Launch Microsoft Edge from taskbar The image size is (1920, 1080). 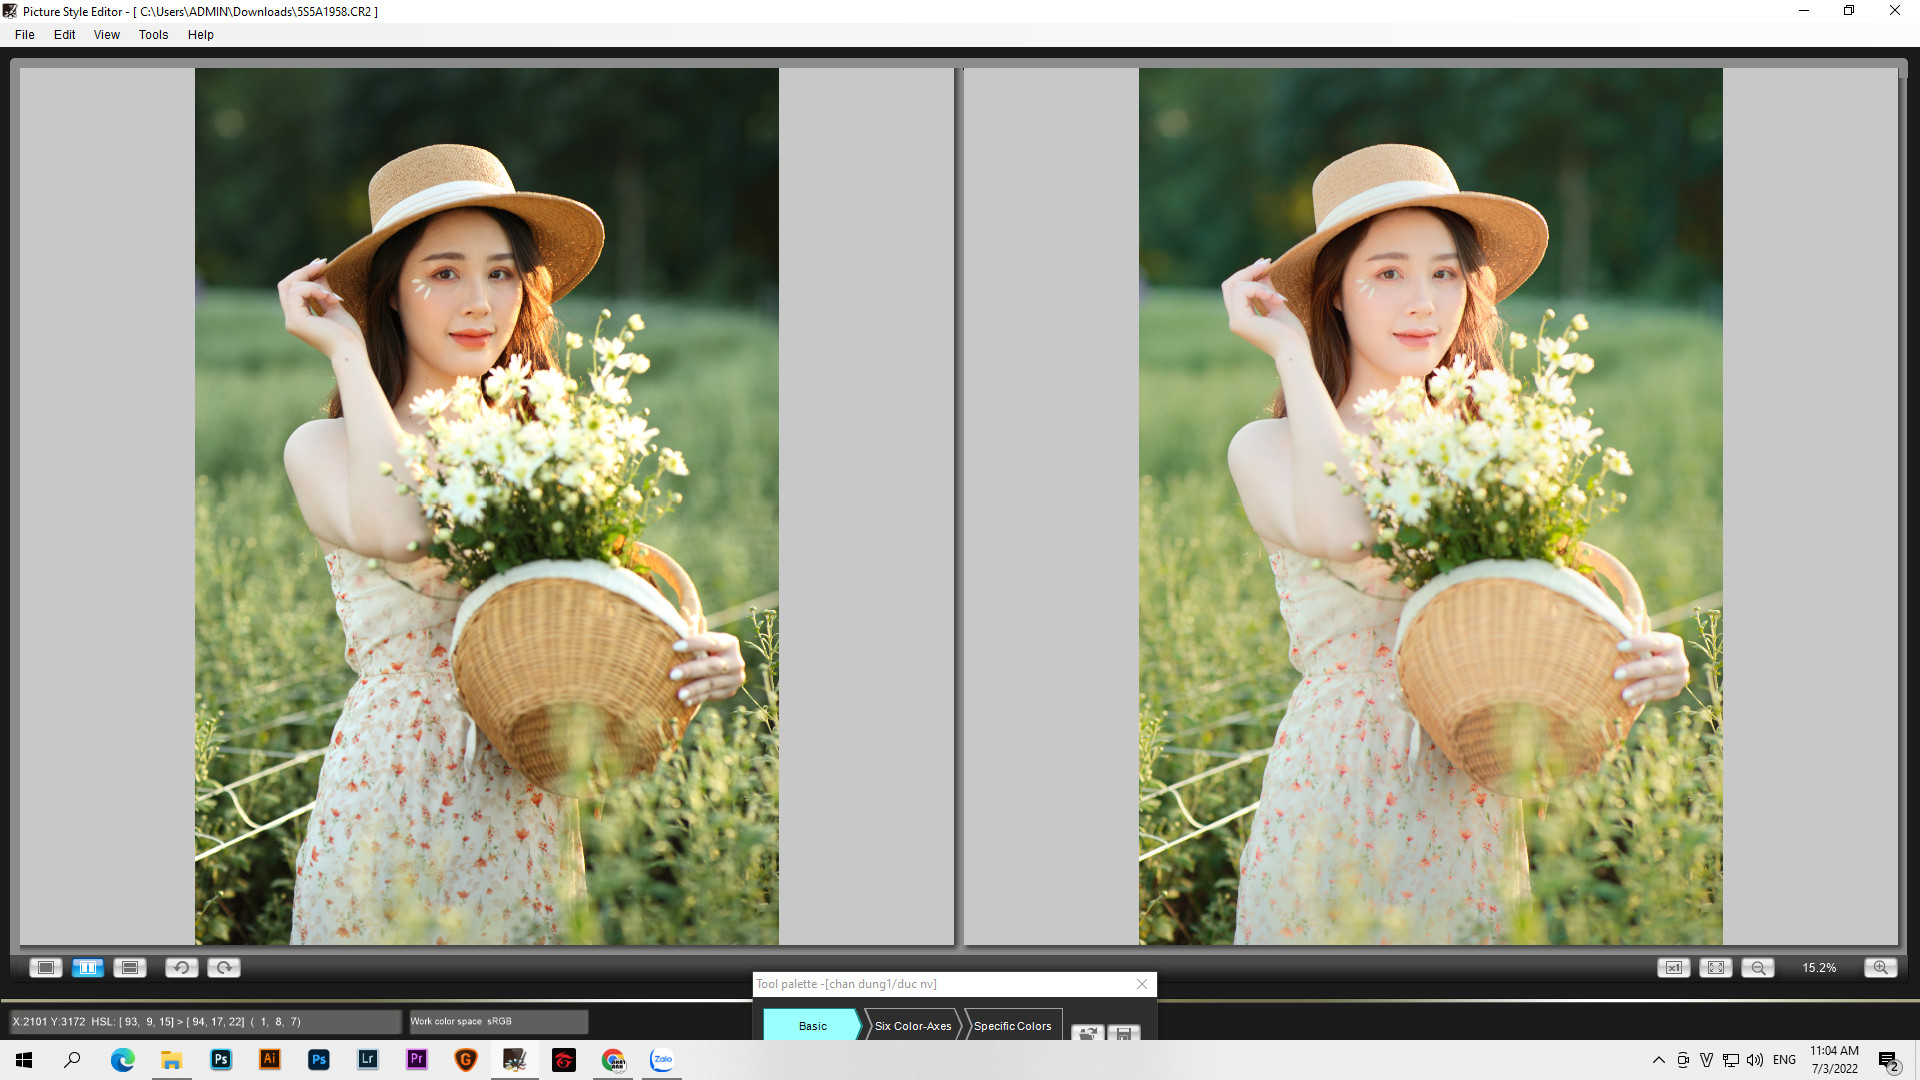[x=122, y=1060]
